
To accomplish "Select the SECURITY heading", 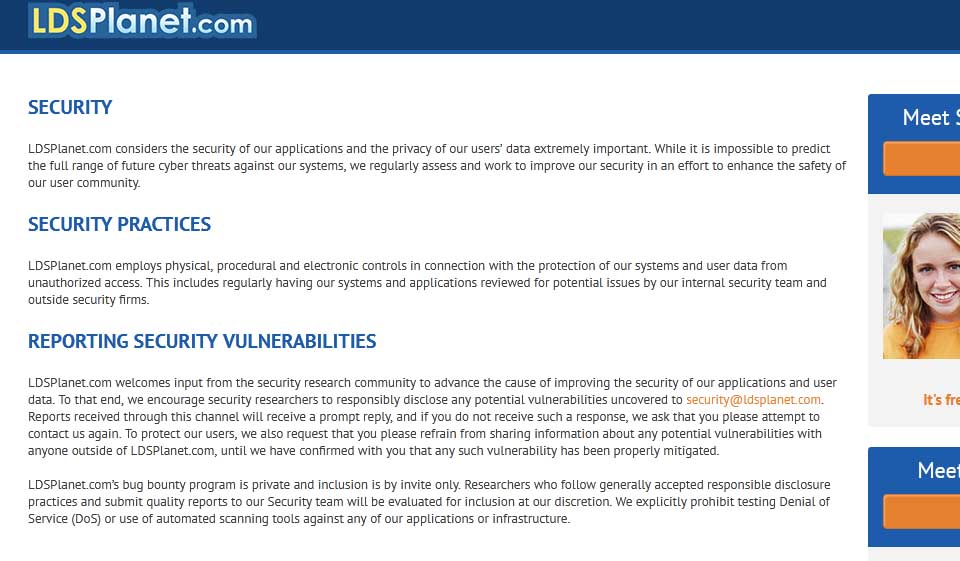I will coord(70,108).
